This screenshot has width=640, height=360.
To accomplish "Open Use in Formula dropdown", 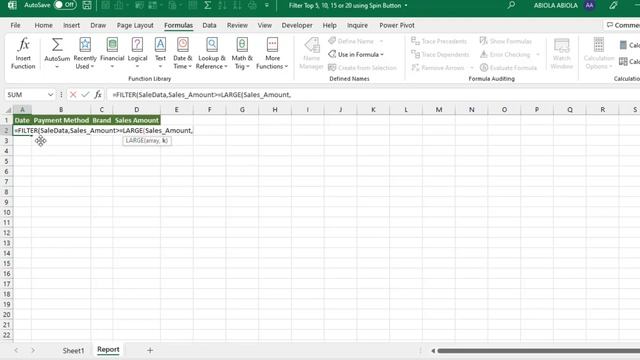I will [356, 54].
